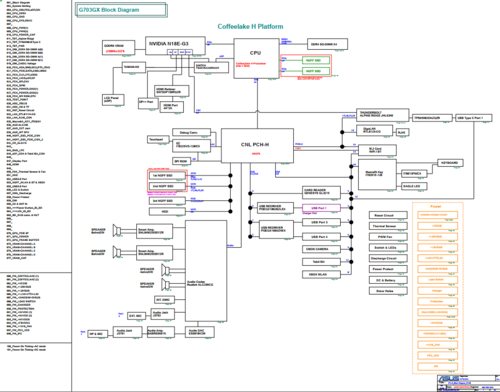Select the CNL PCH-H block
The height and width of the screenshot is (392, 500).
tap(257, 146)
